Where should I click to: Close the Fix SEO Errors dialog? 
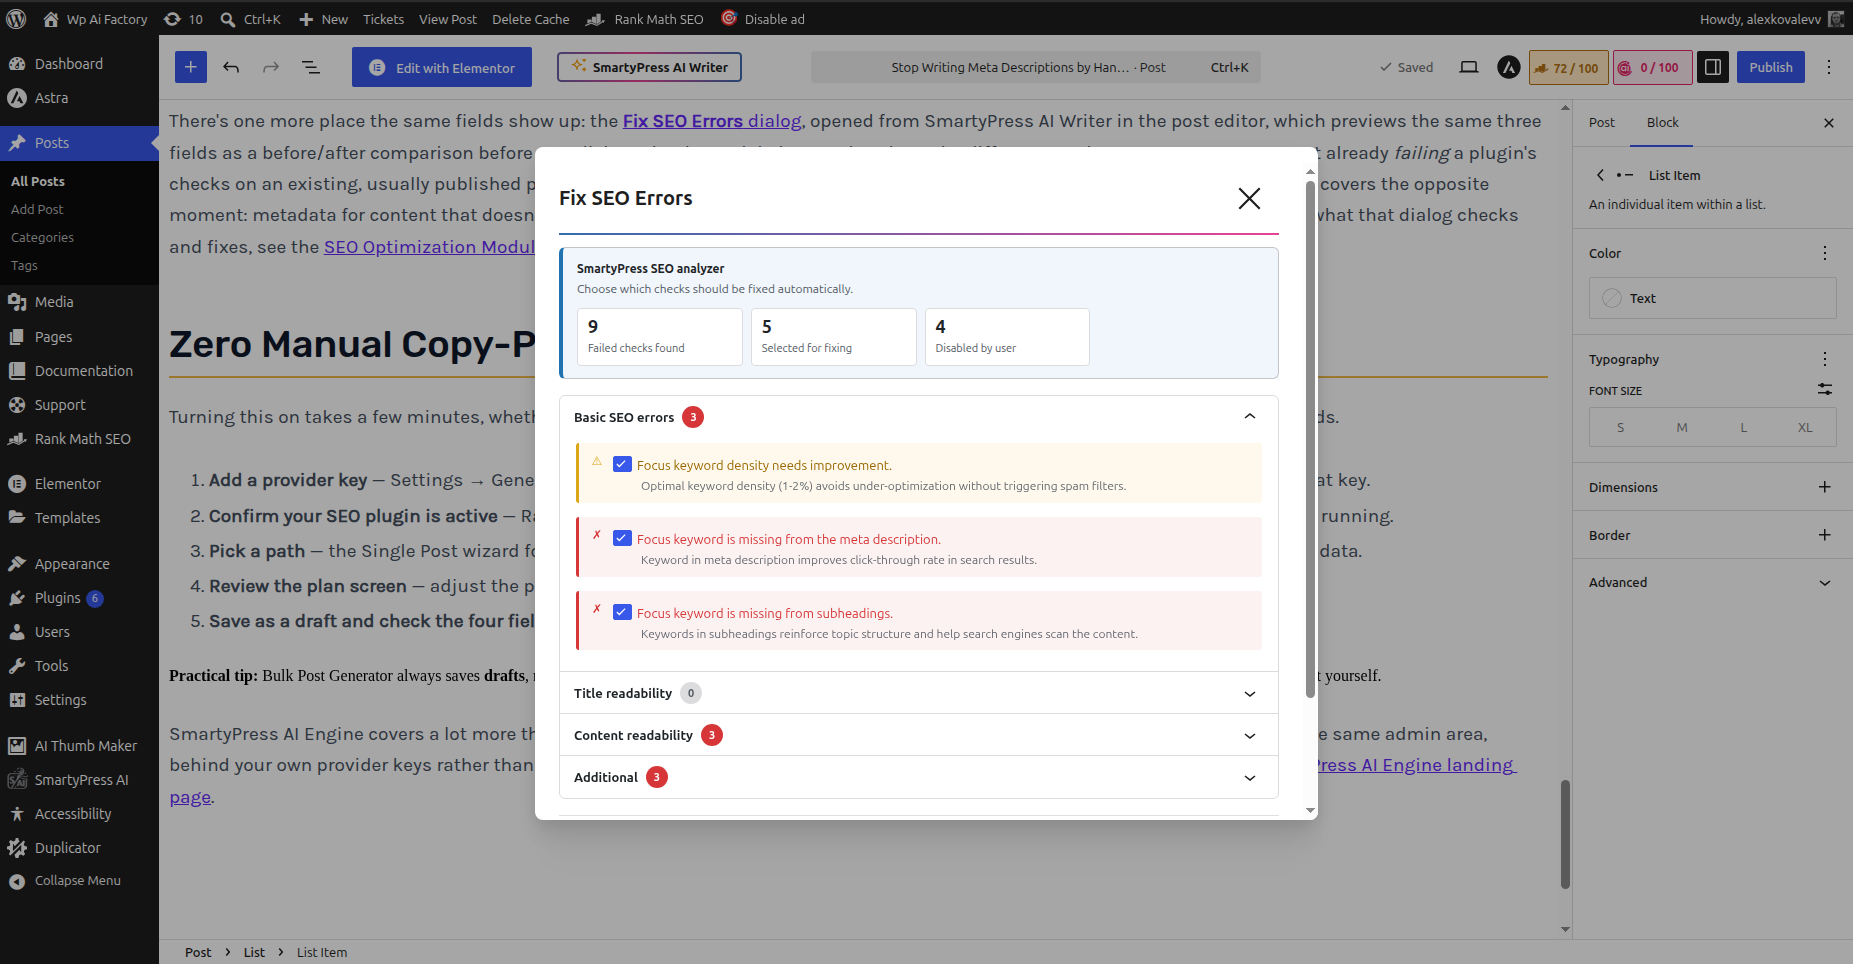point(1249,198)
